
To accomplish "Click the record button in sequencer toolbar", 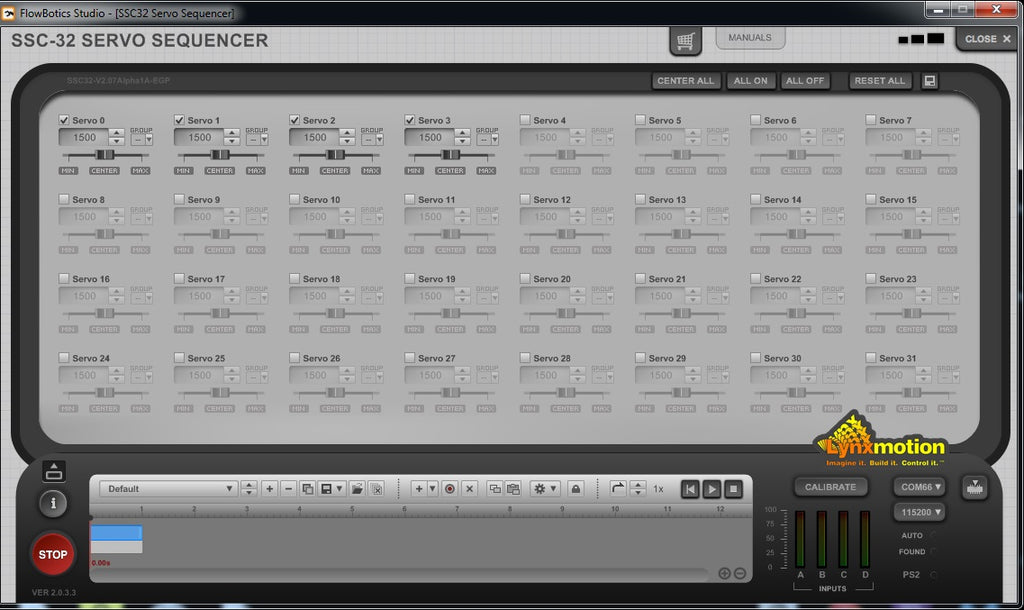I will pyautogui.click(x=450, y=489).
